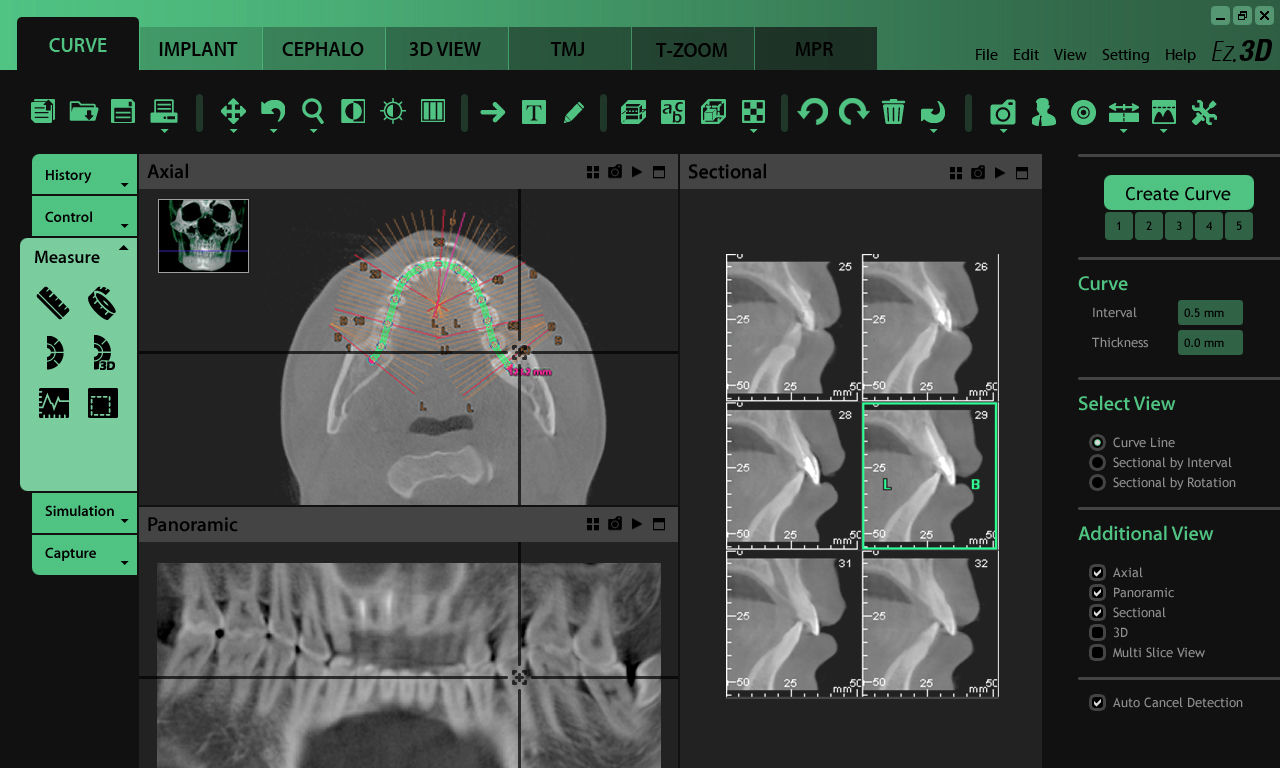Open the checkerboard icon dropdown arrow
This screenshot has width=1280, height=768.
coord(753,130)
